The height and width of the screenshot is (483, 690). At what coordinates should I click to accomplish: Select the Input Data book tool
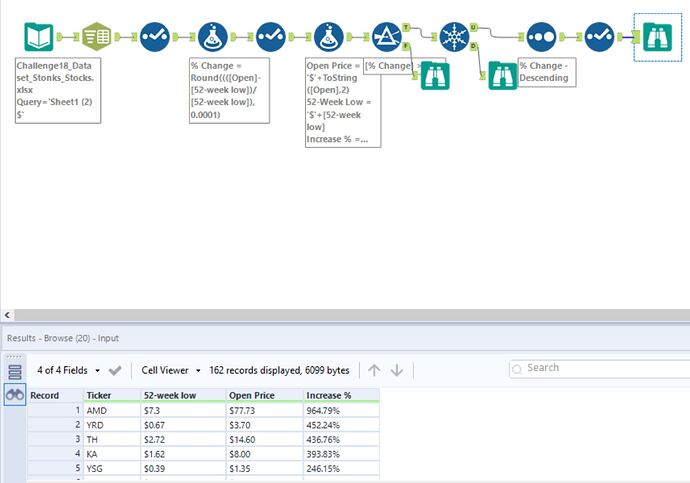39,37
